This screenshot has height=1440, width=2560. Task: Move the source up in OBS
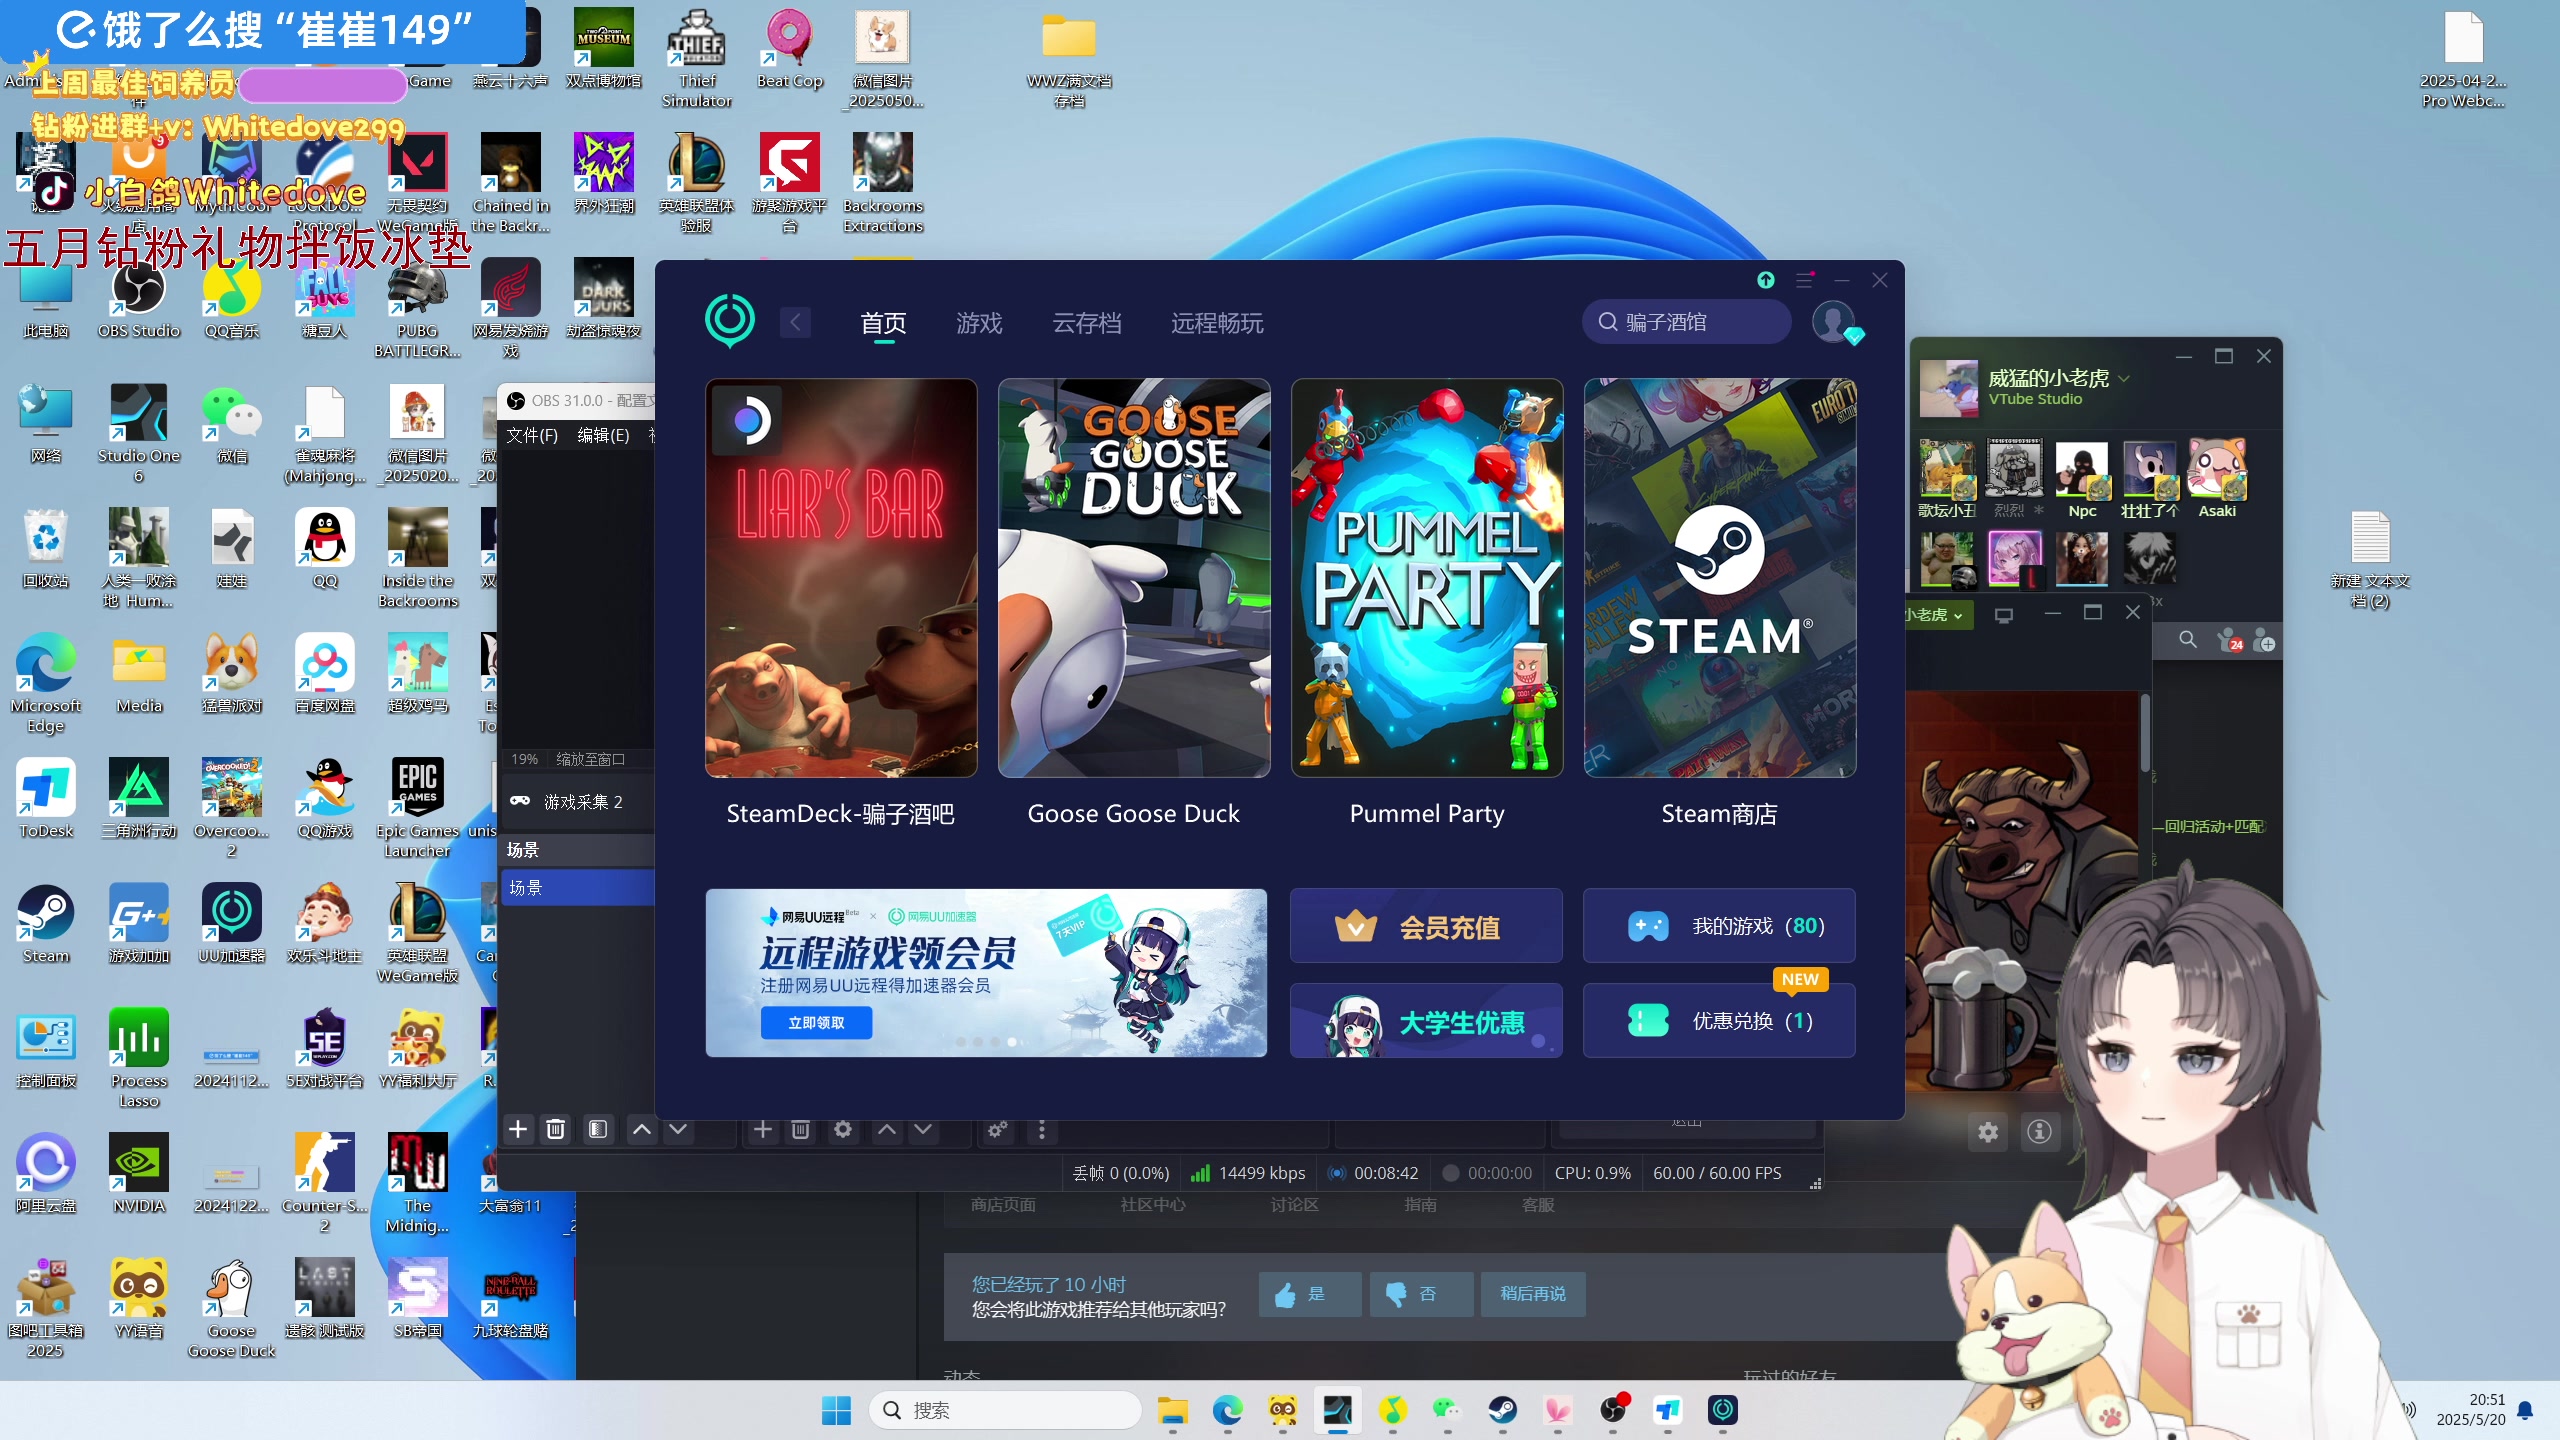click(x=887, y=1129)
